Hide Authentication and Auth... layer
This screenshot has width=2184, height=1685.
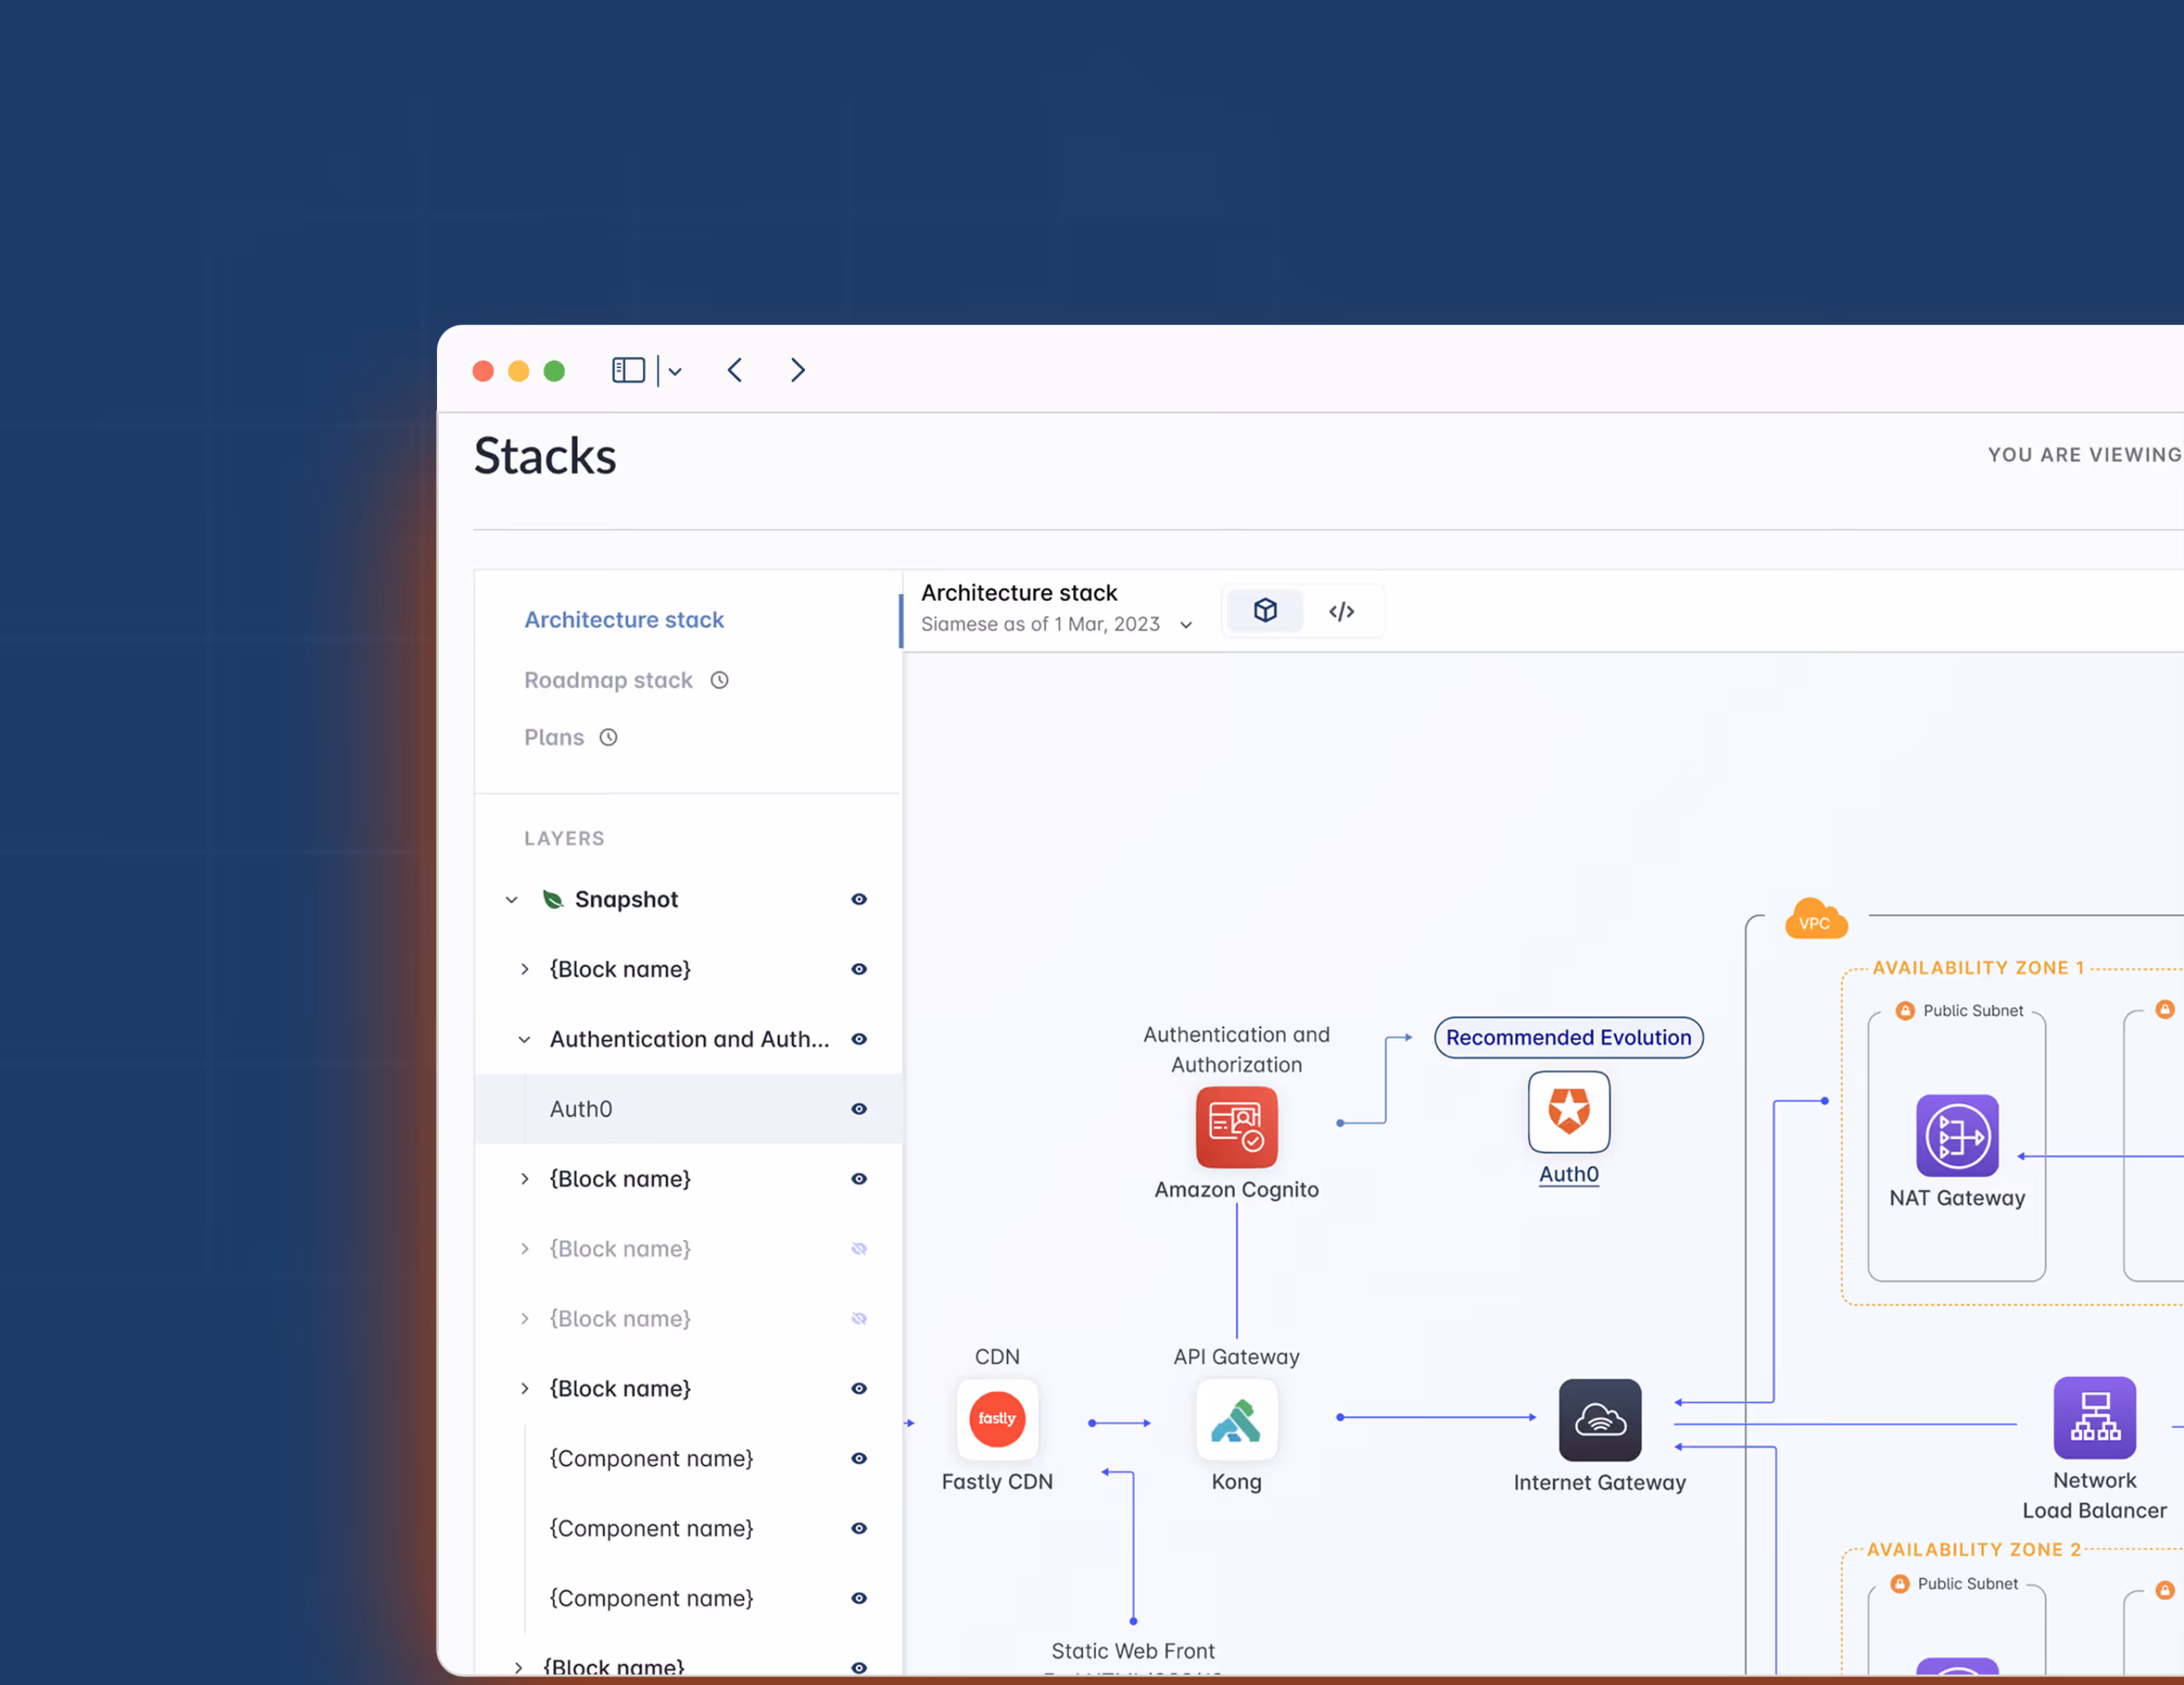[858, 1039]
